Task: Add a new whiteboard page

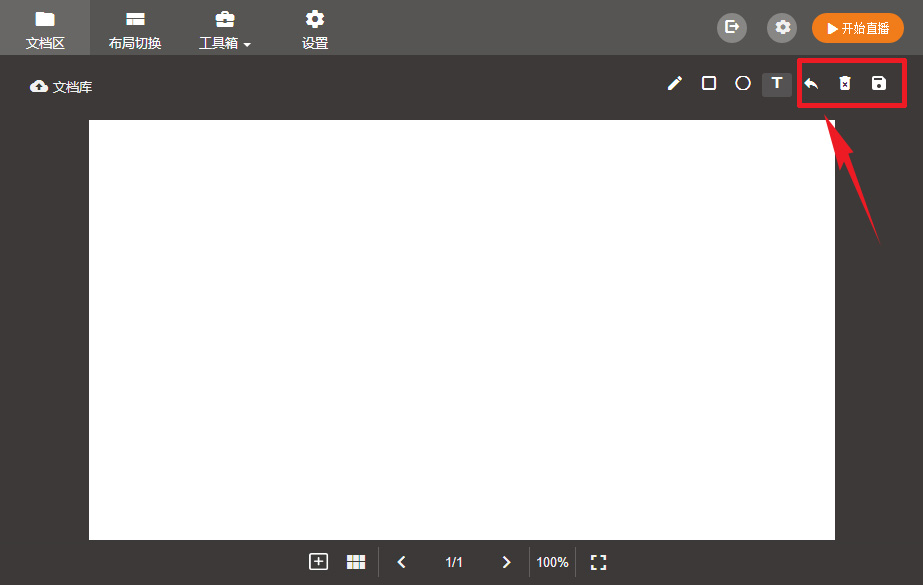Action: [x=318, y=562]
